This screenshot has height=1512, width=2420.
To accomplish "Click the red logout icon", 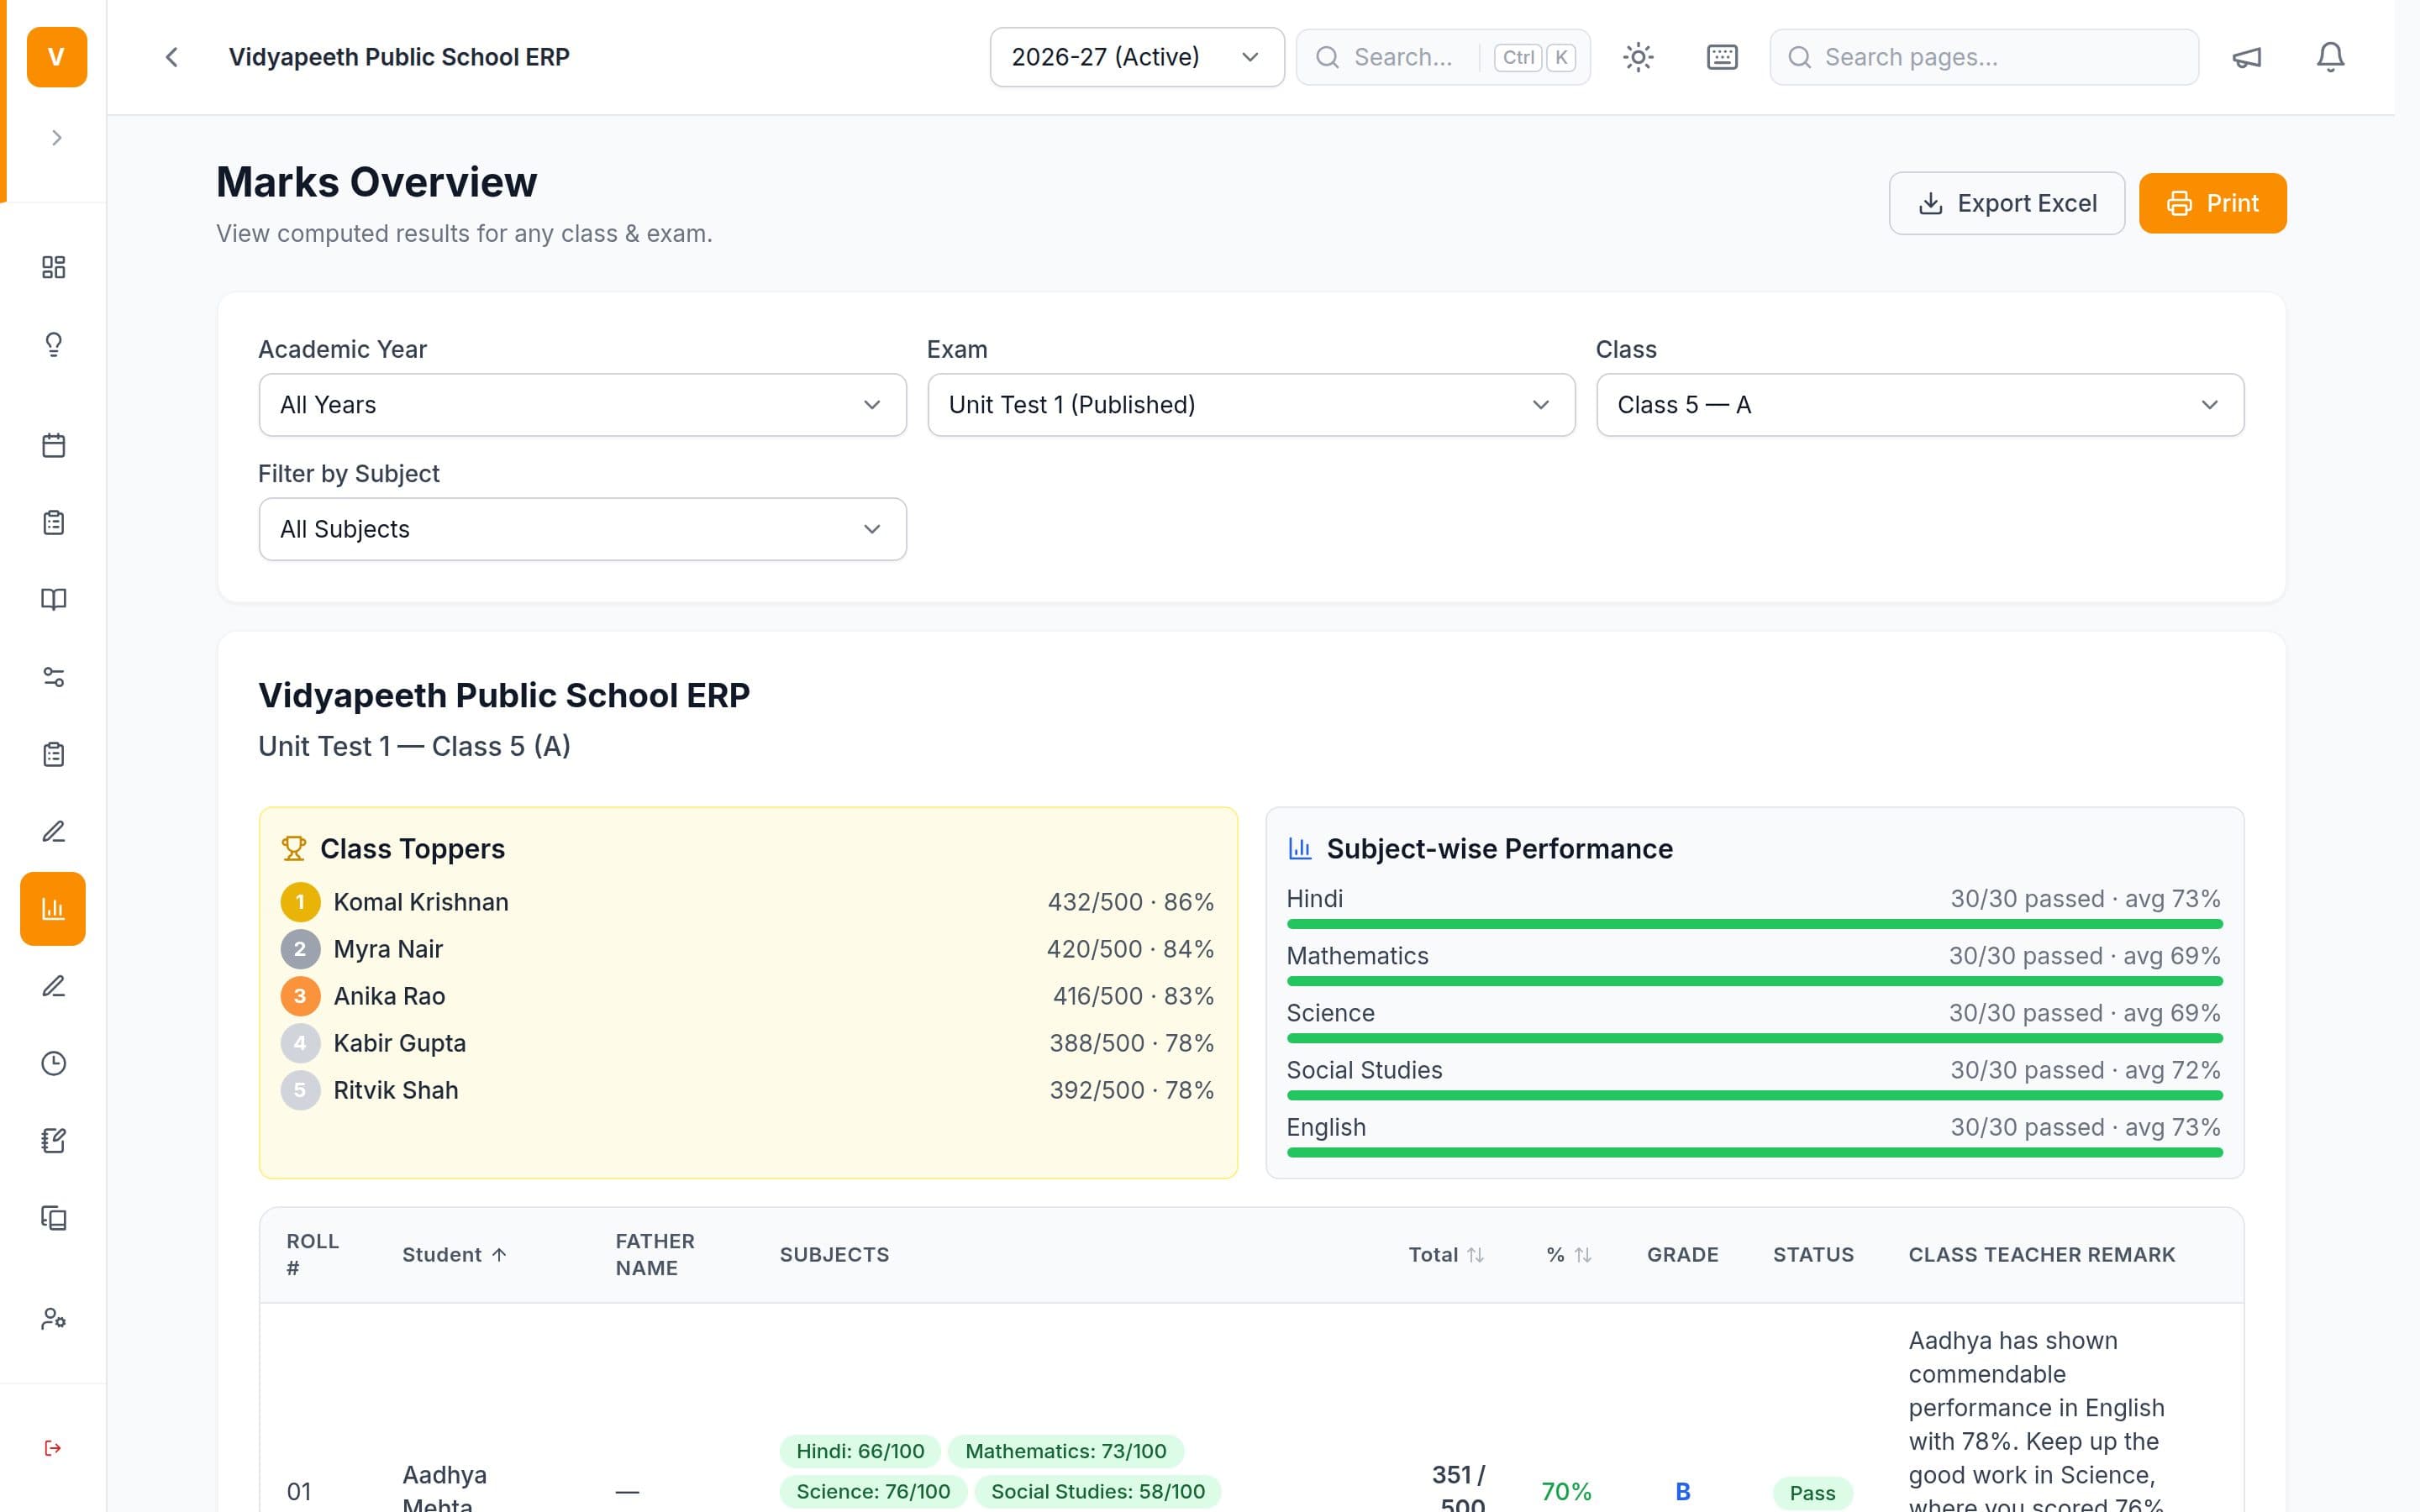I will coord(54,1448).
